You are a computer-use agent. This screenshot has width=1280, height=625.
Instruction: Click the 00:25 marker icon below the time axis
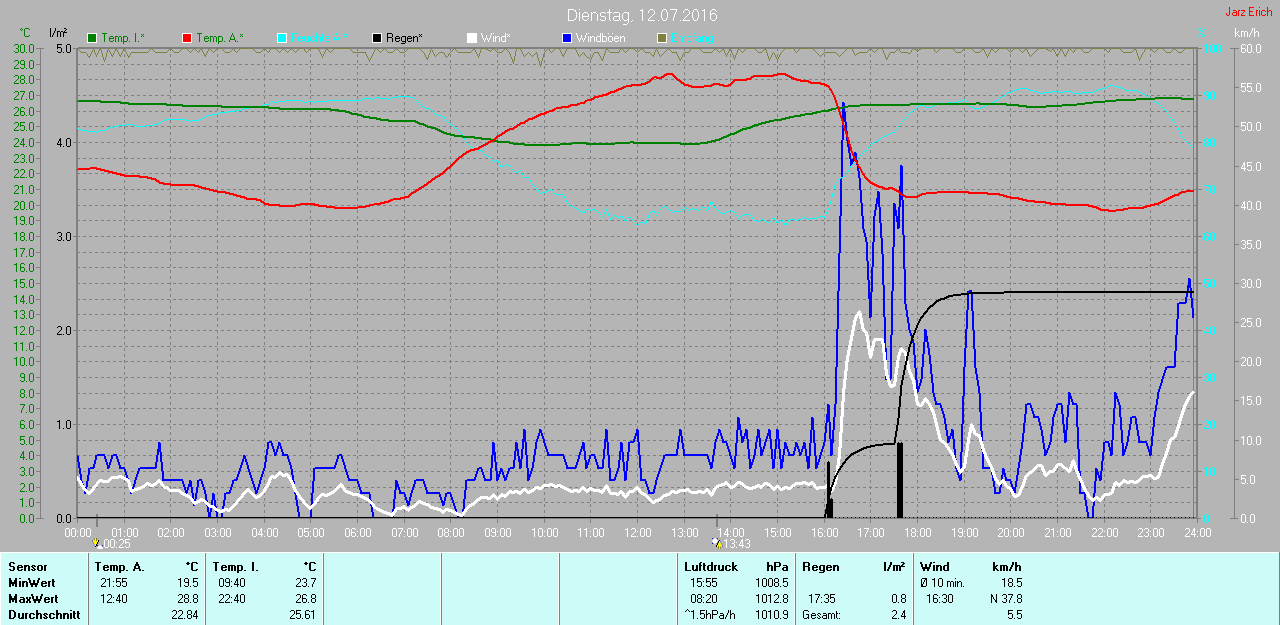pyautogui.click(x=96, y=543)
